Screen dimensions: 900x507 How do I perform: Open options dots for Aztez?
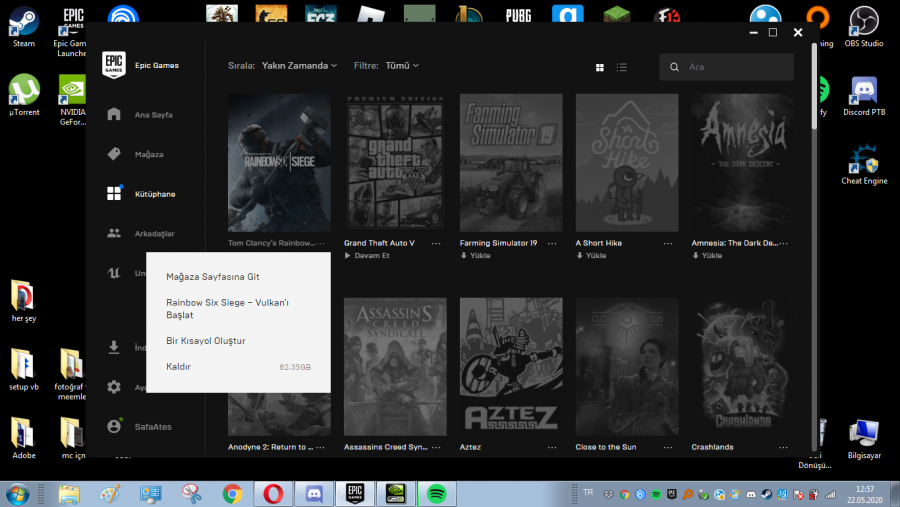pos(552,447)
